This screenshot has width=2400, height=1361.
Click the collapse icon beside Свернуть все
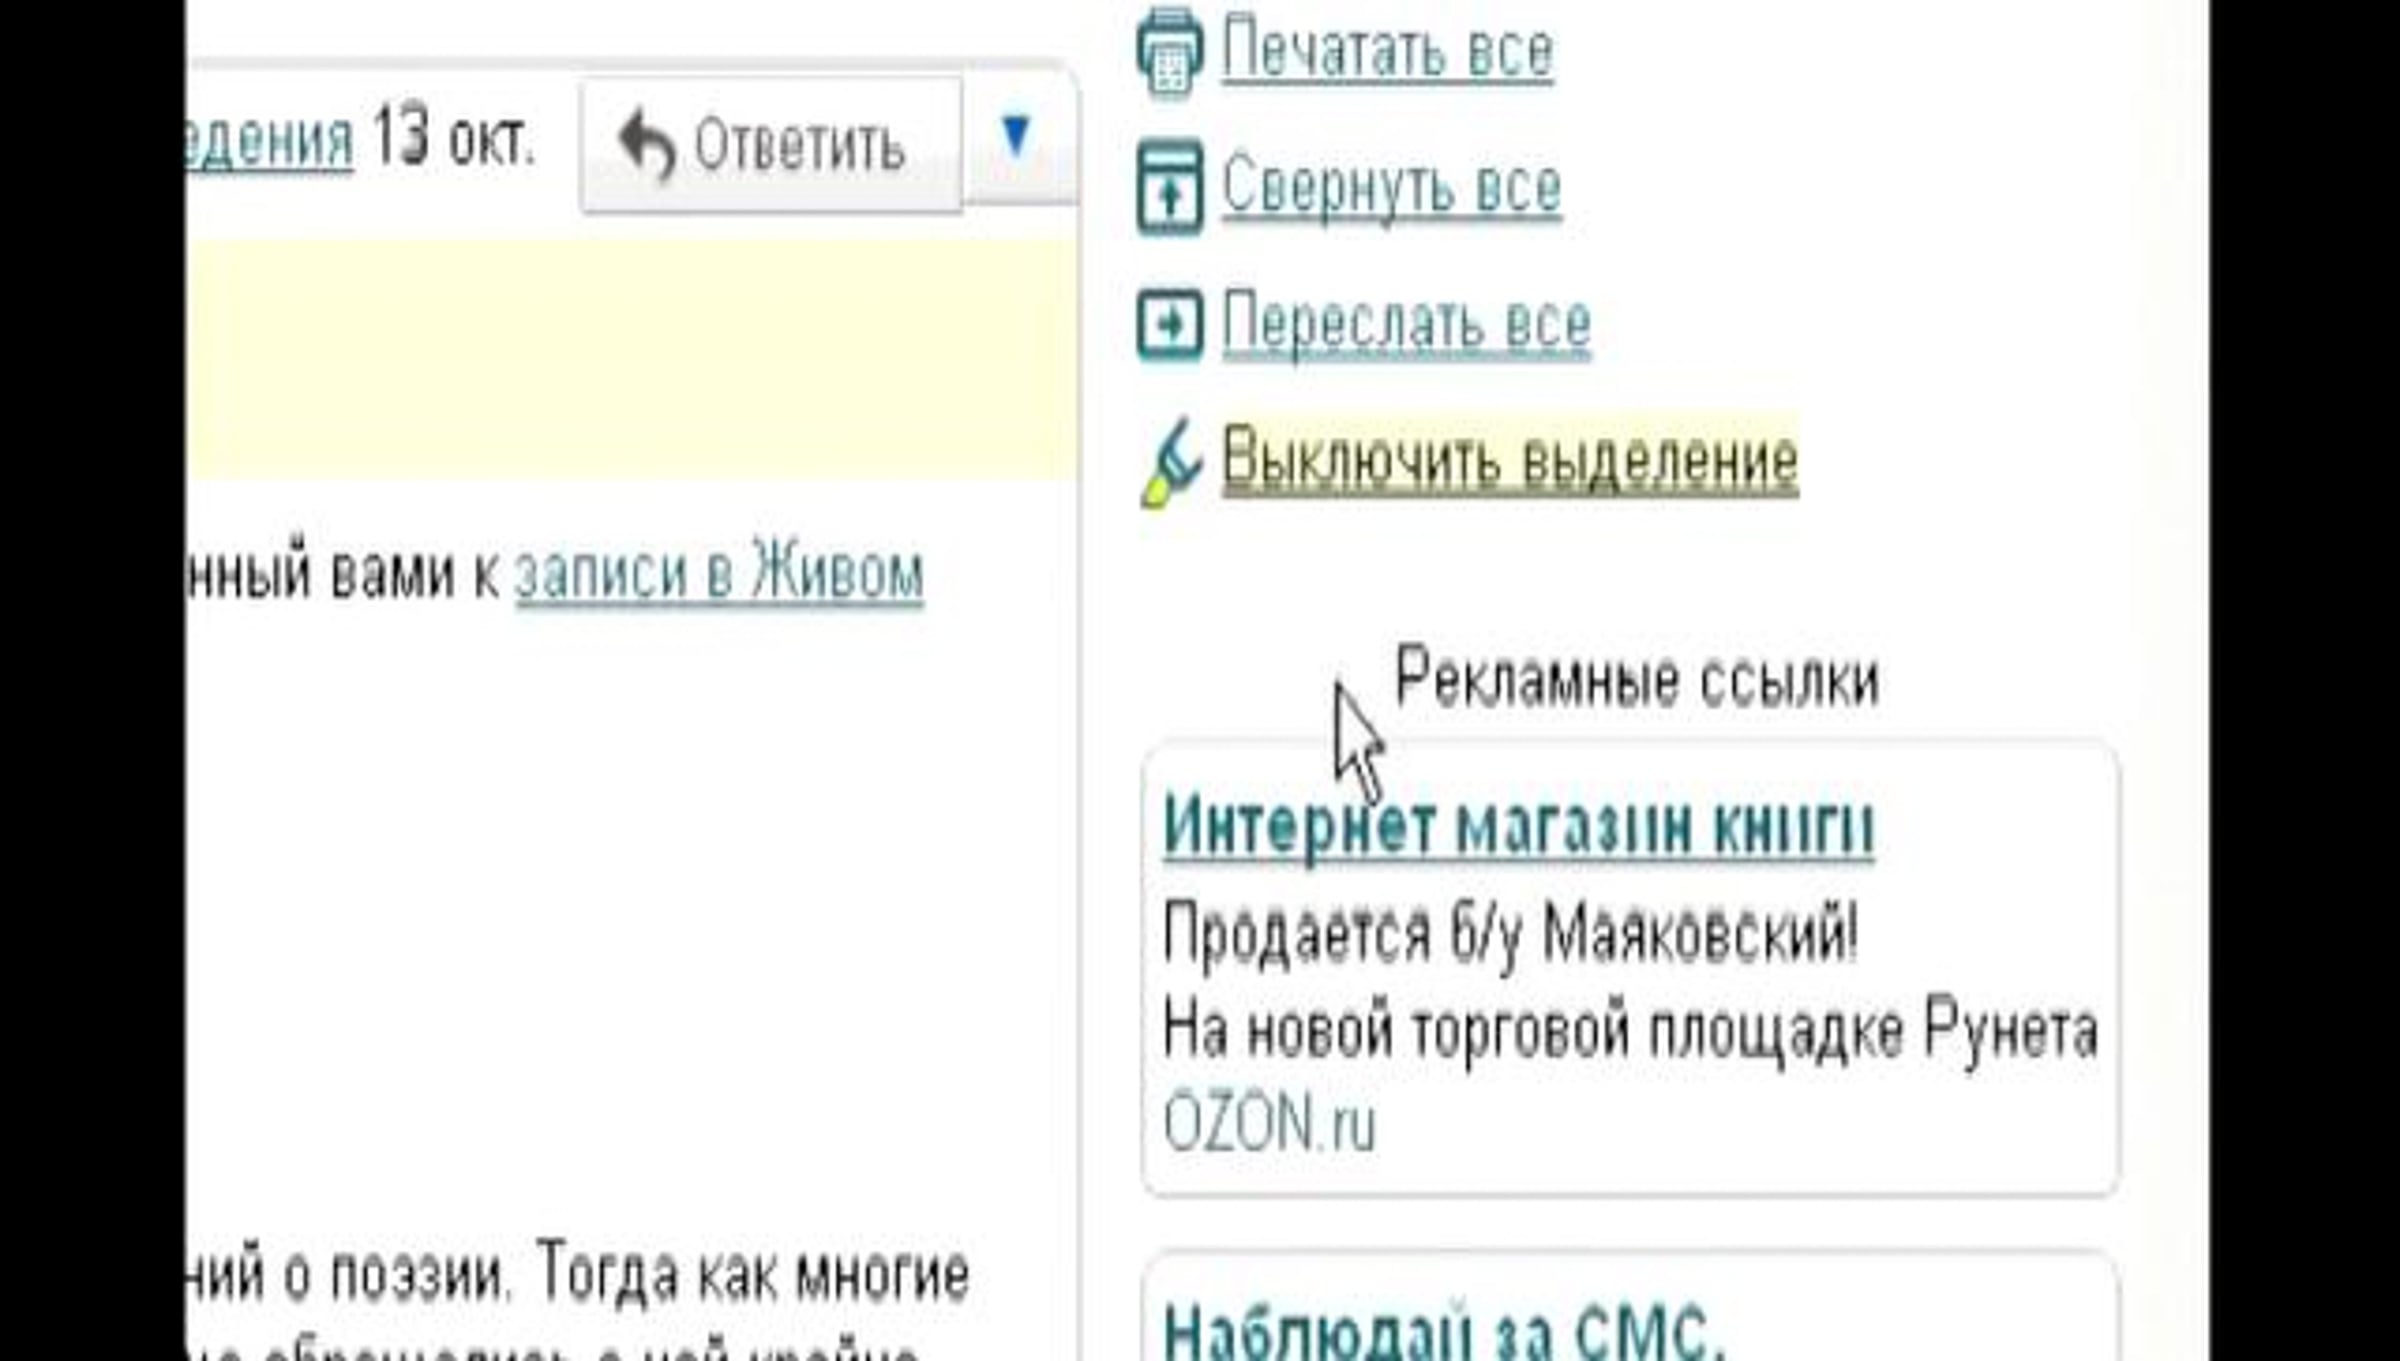tap(1170, 187)
